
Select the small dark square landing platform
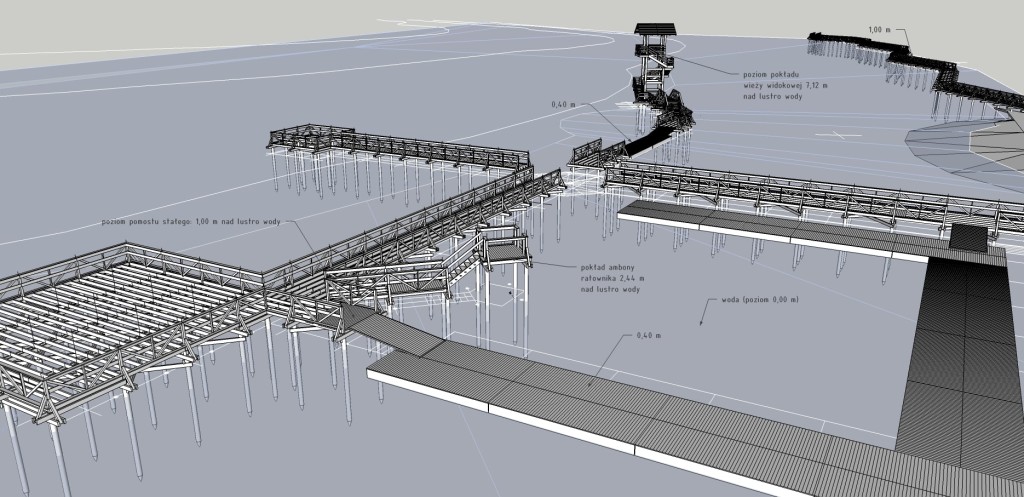[966, 237]
